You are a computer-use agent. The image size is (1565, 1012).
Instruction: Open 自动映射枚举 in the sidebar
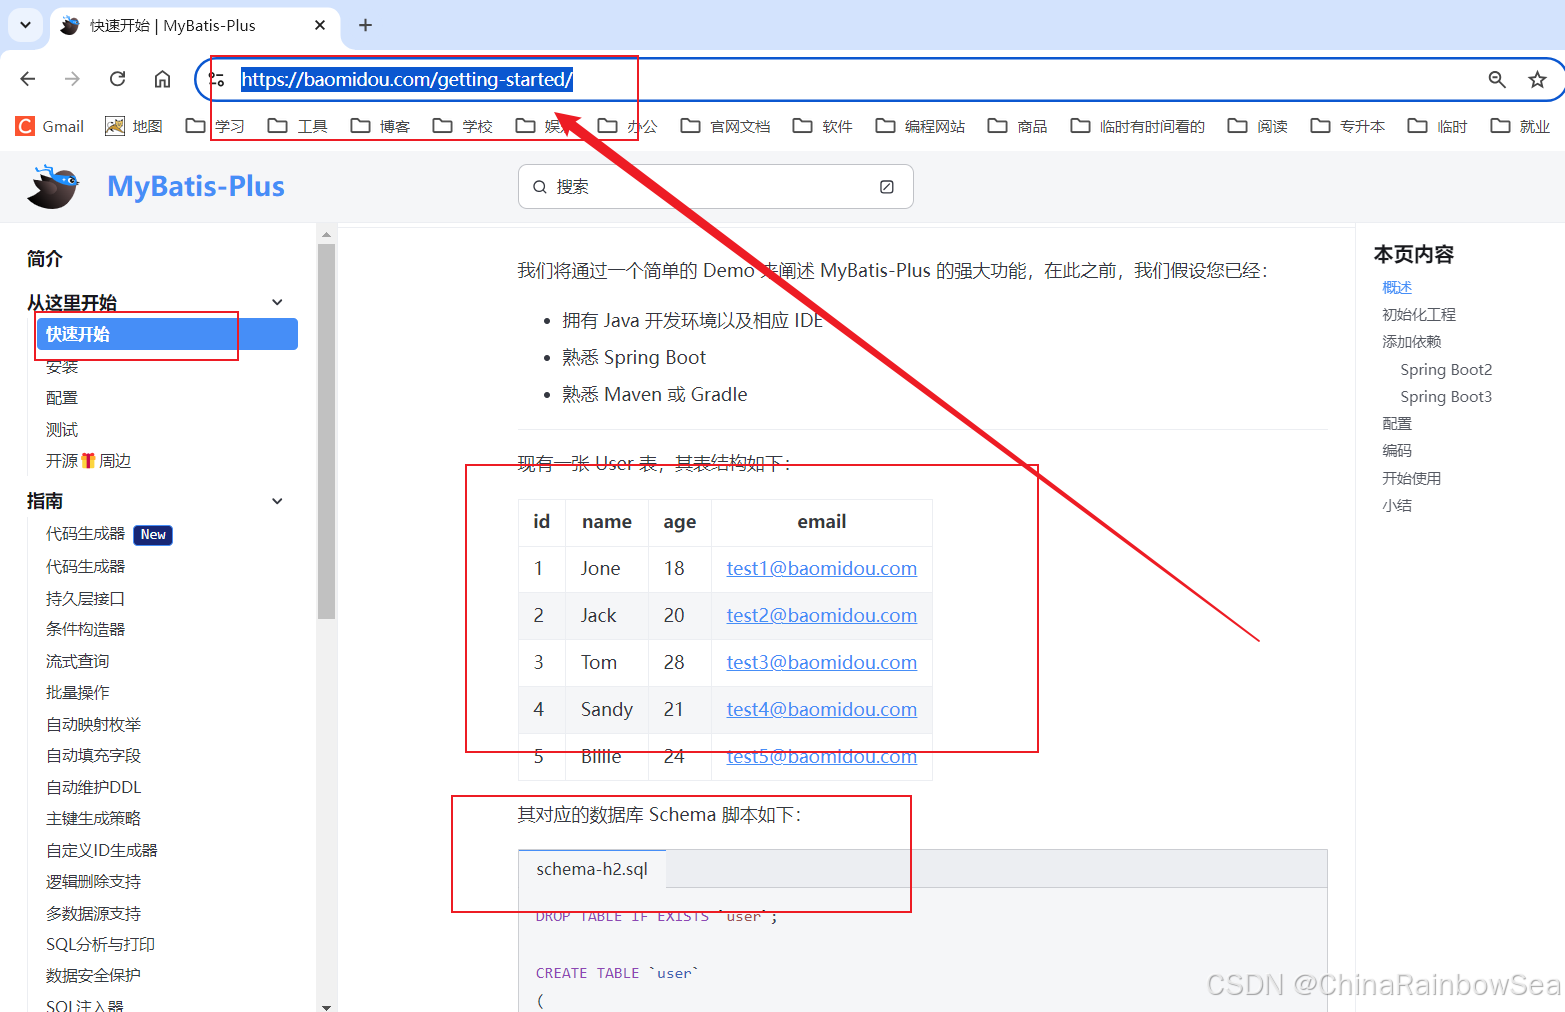point(93,724)
